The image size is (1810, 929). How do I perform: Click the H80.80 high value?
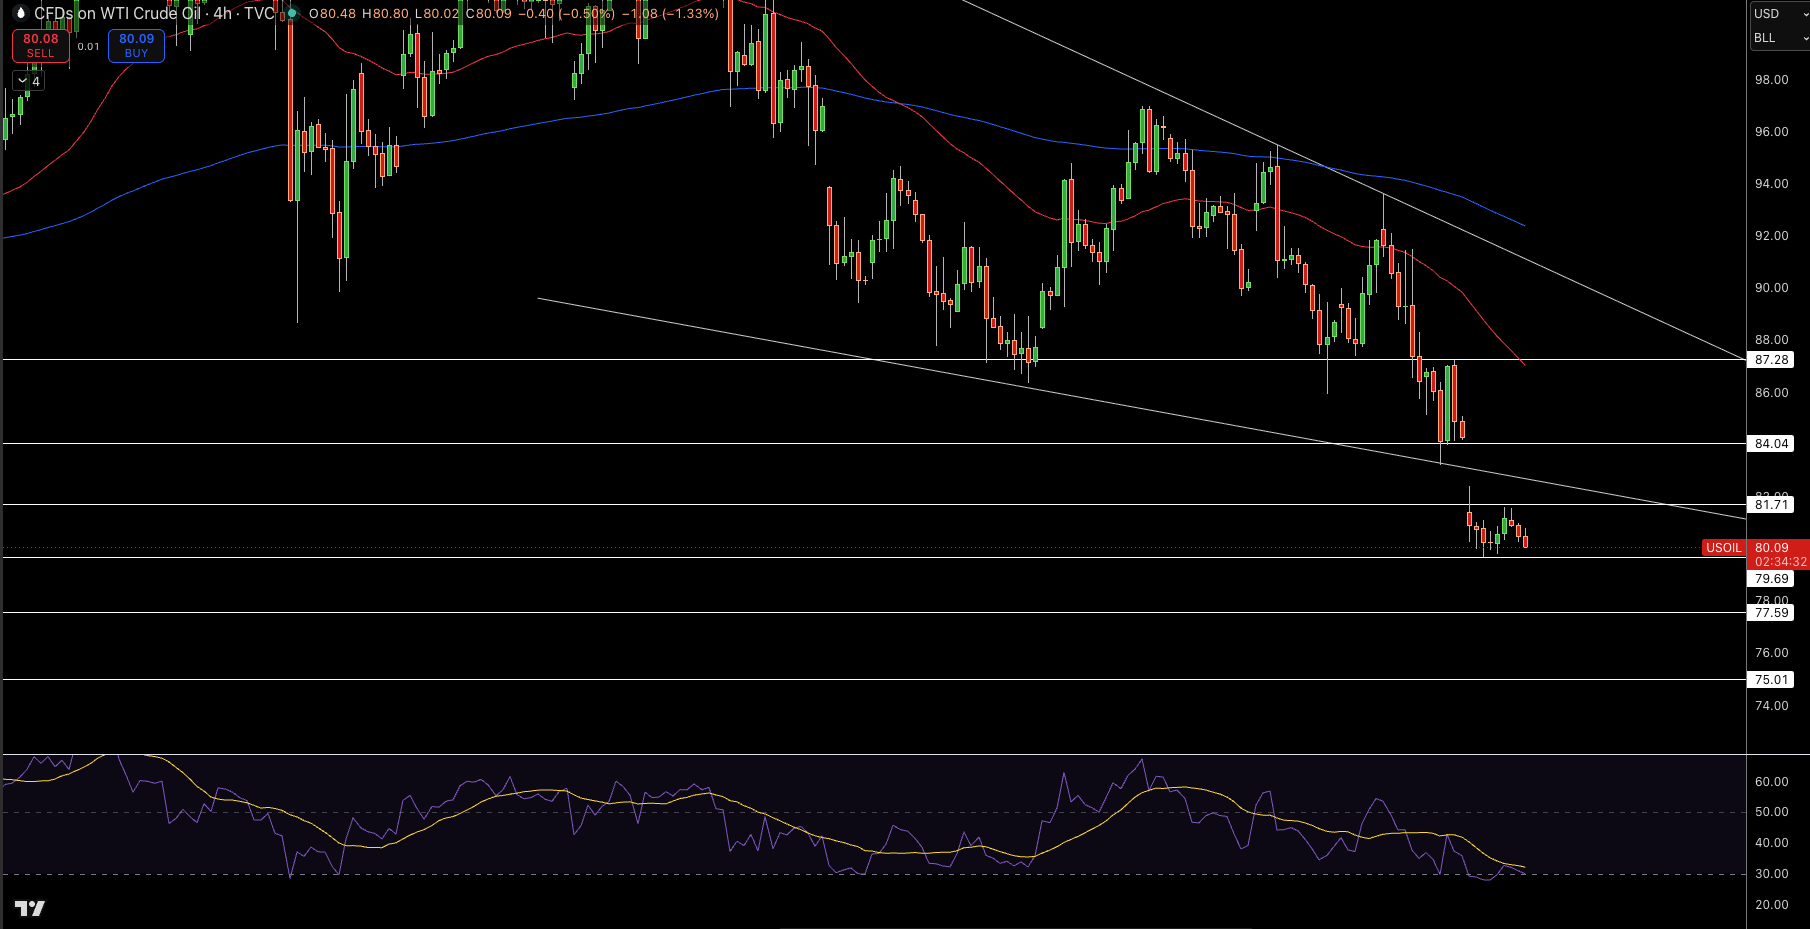click(x=385, y=14)
